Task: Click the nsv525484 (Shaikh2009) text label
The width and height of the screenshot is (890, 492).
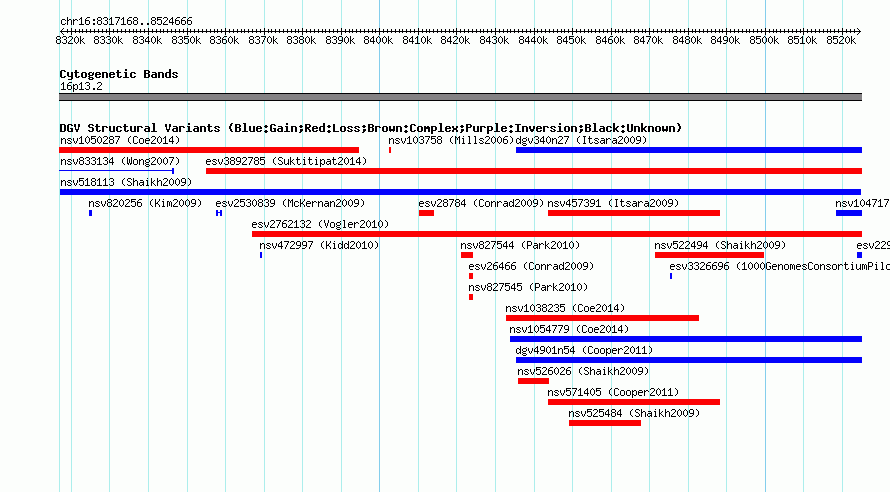Action: (x=634, y=413)
